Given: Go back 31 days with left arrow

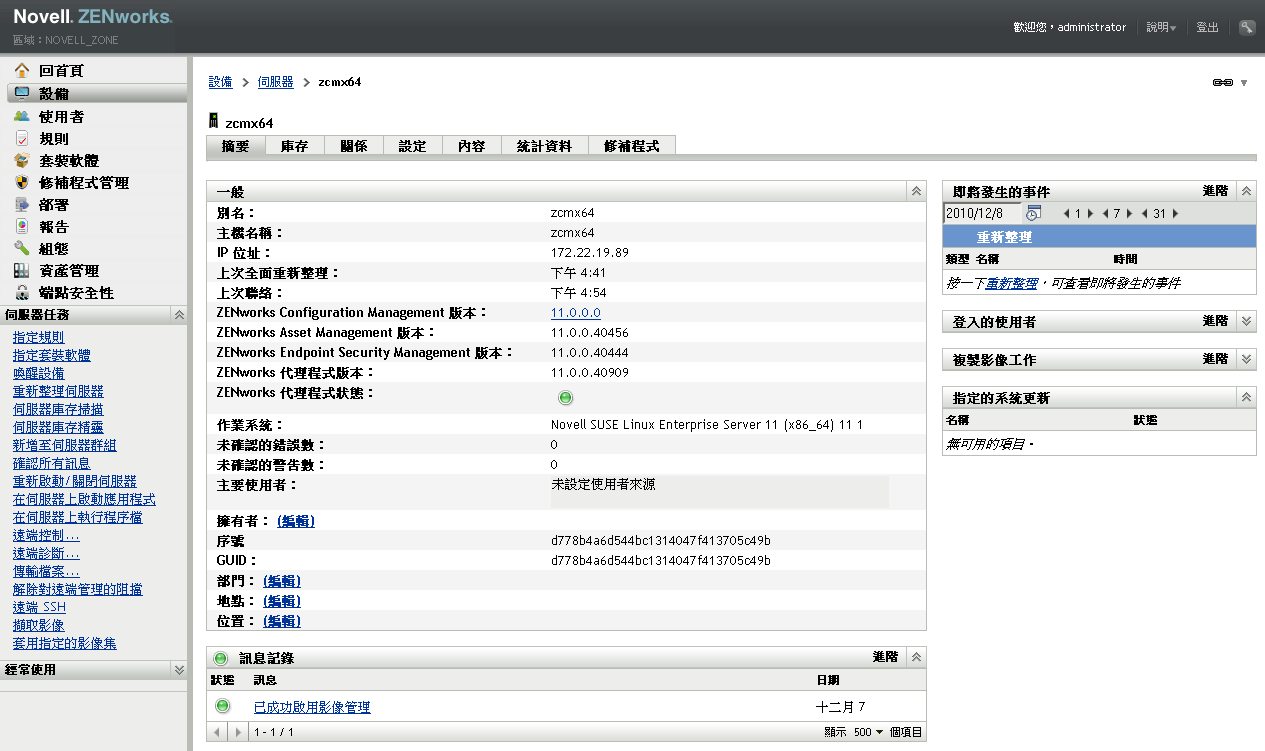Looking at the screenshot, I should [x=1144, y=213].
